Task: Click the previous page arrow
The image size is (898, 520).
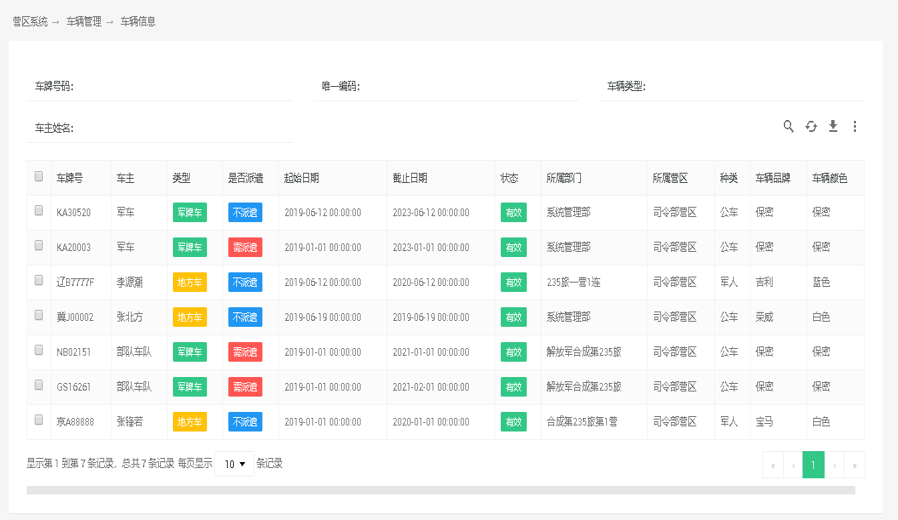Action: point(793,464)
